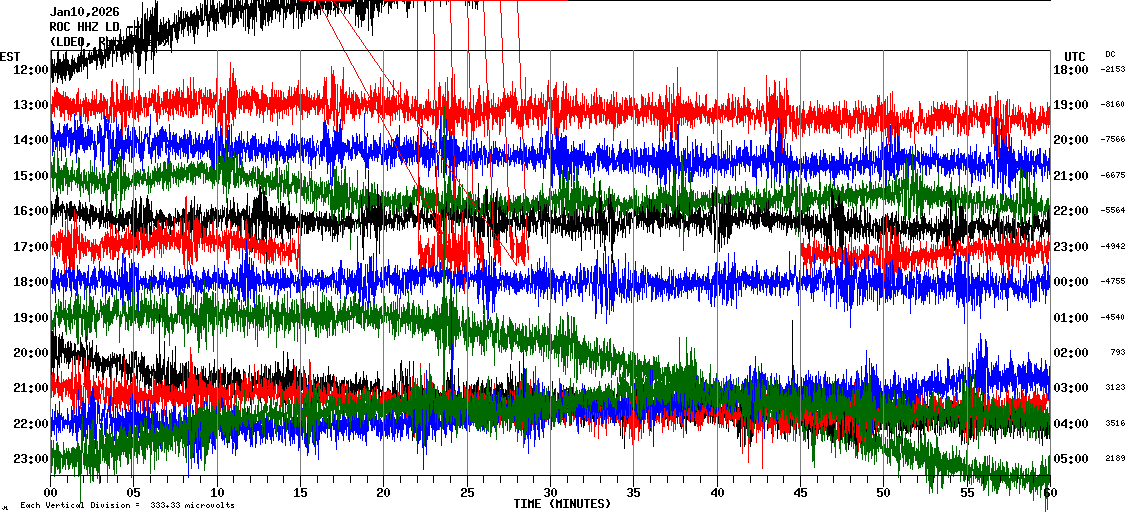Click the DC value 3516
The height and width of the screenshot is (519, 1130).
[x=1114, y=423]
